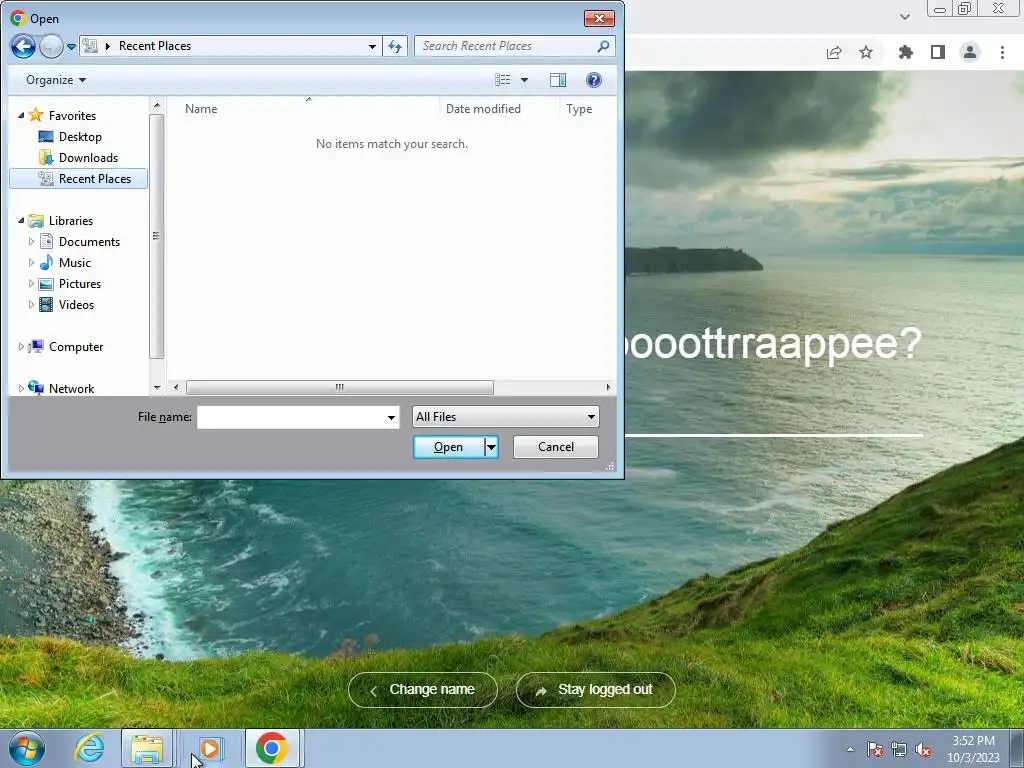Image resolution: width=1024 pixels, height=768 pixels.
Task: Open the Windows Start menu
Action: [x=27, y=748]
